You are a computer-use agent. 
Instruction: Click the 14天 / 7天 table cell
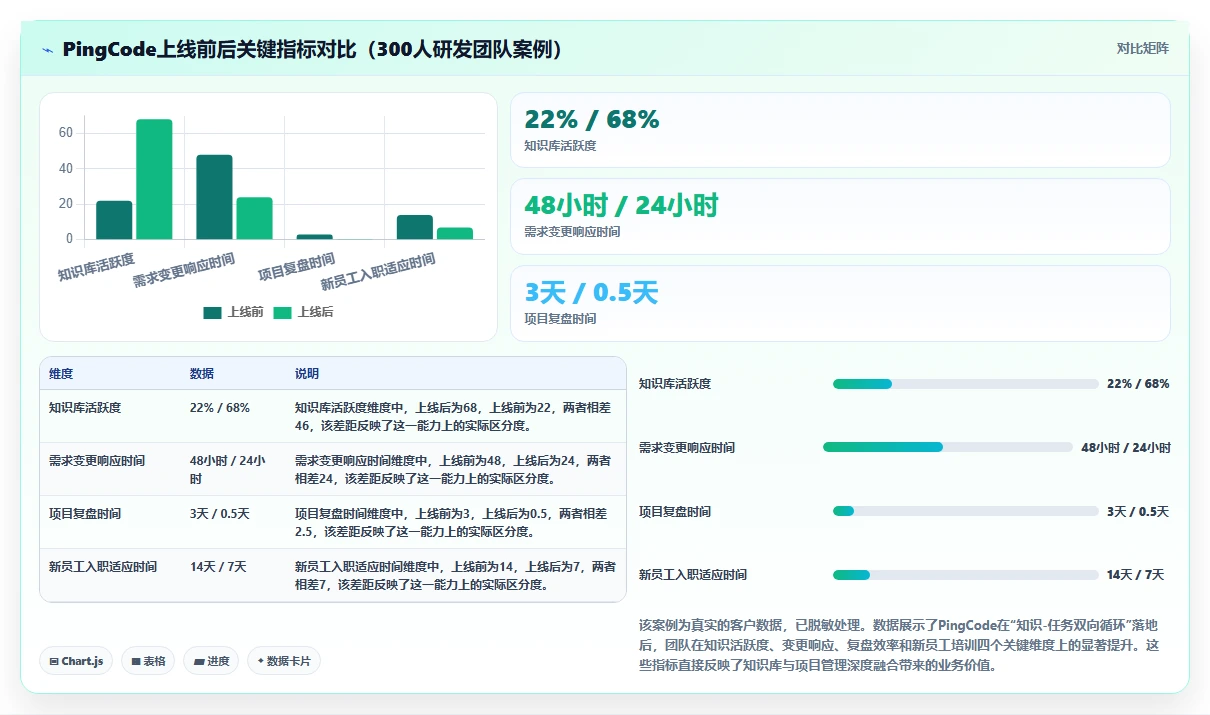pos(218,567)
